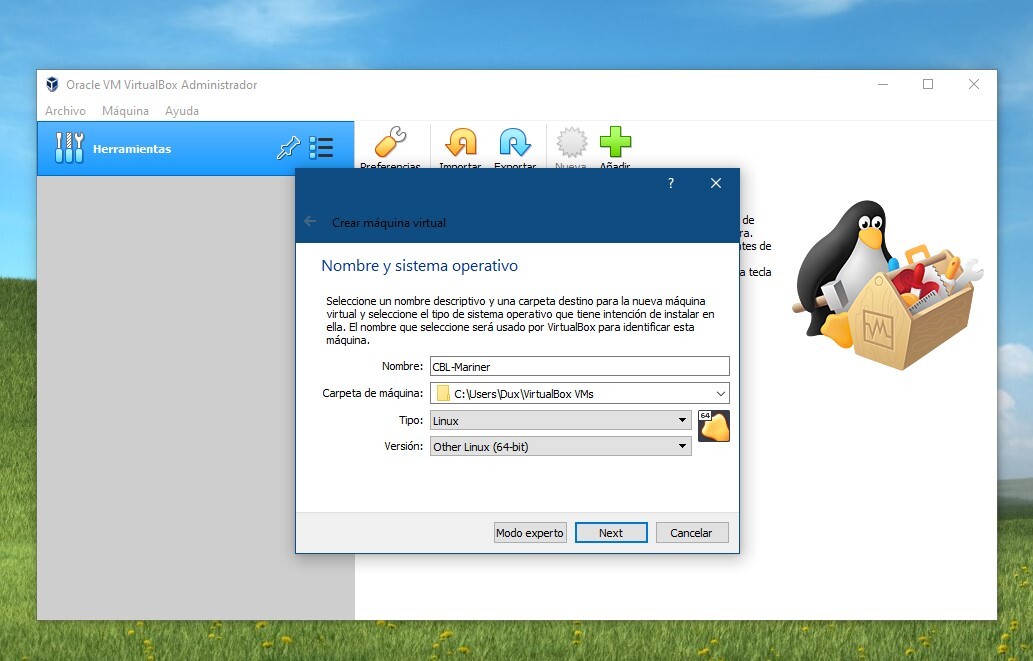Click the Herramientas tools icon
The image size is (1033, 661).
click(x=69, y=148)
